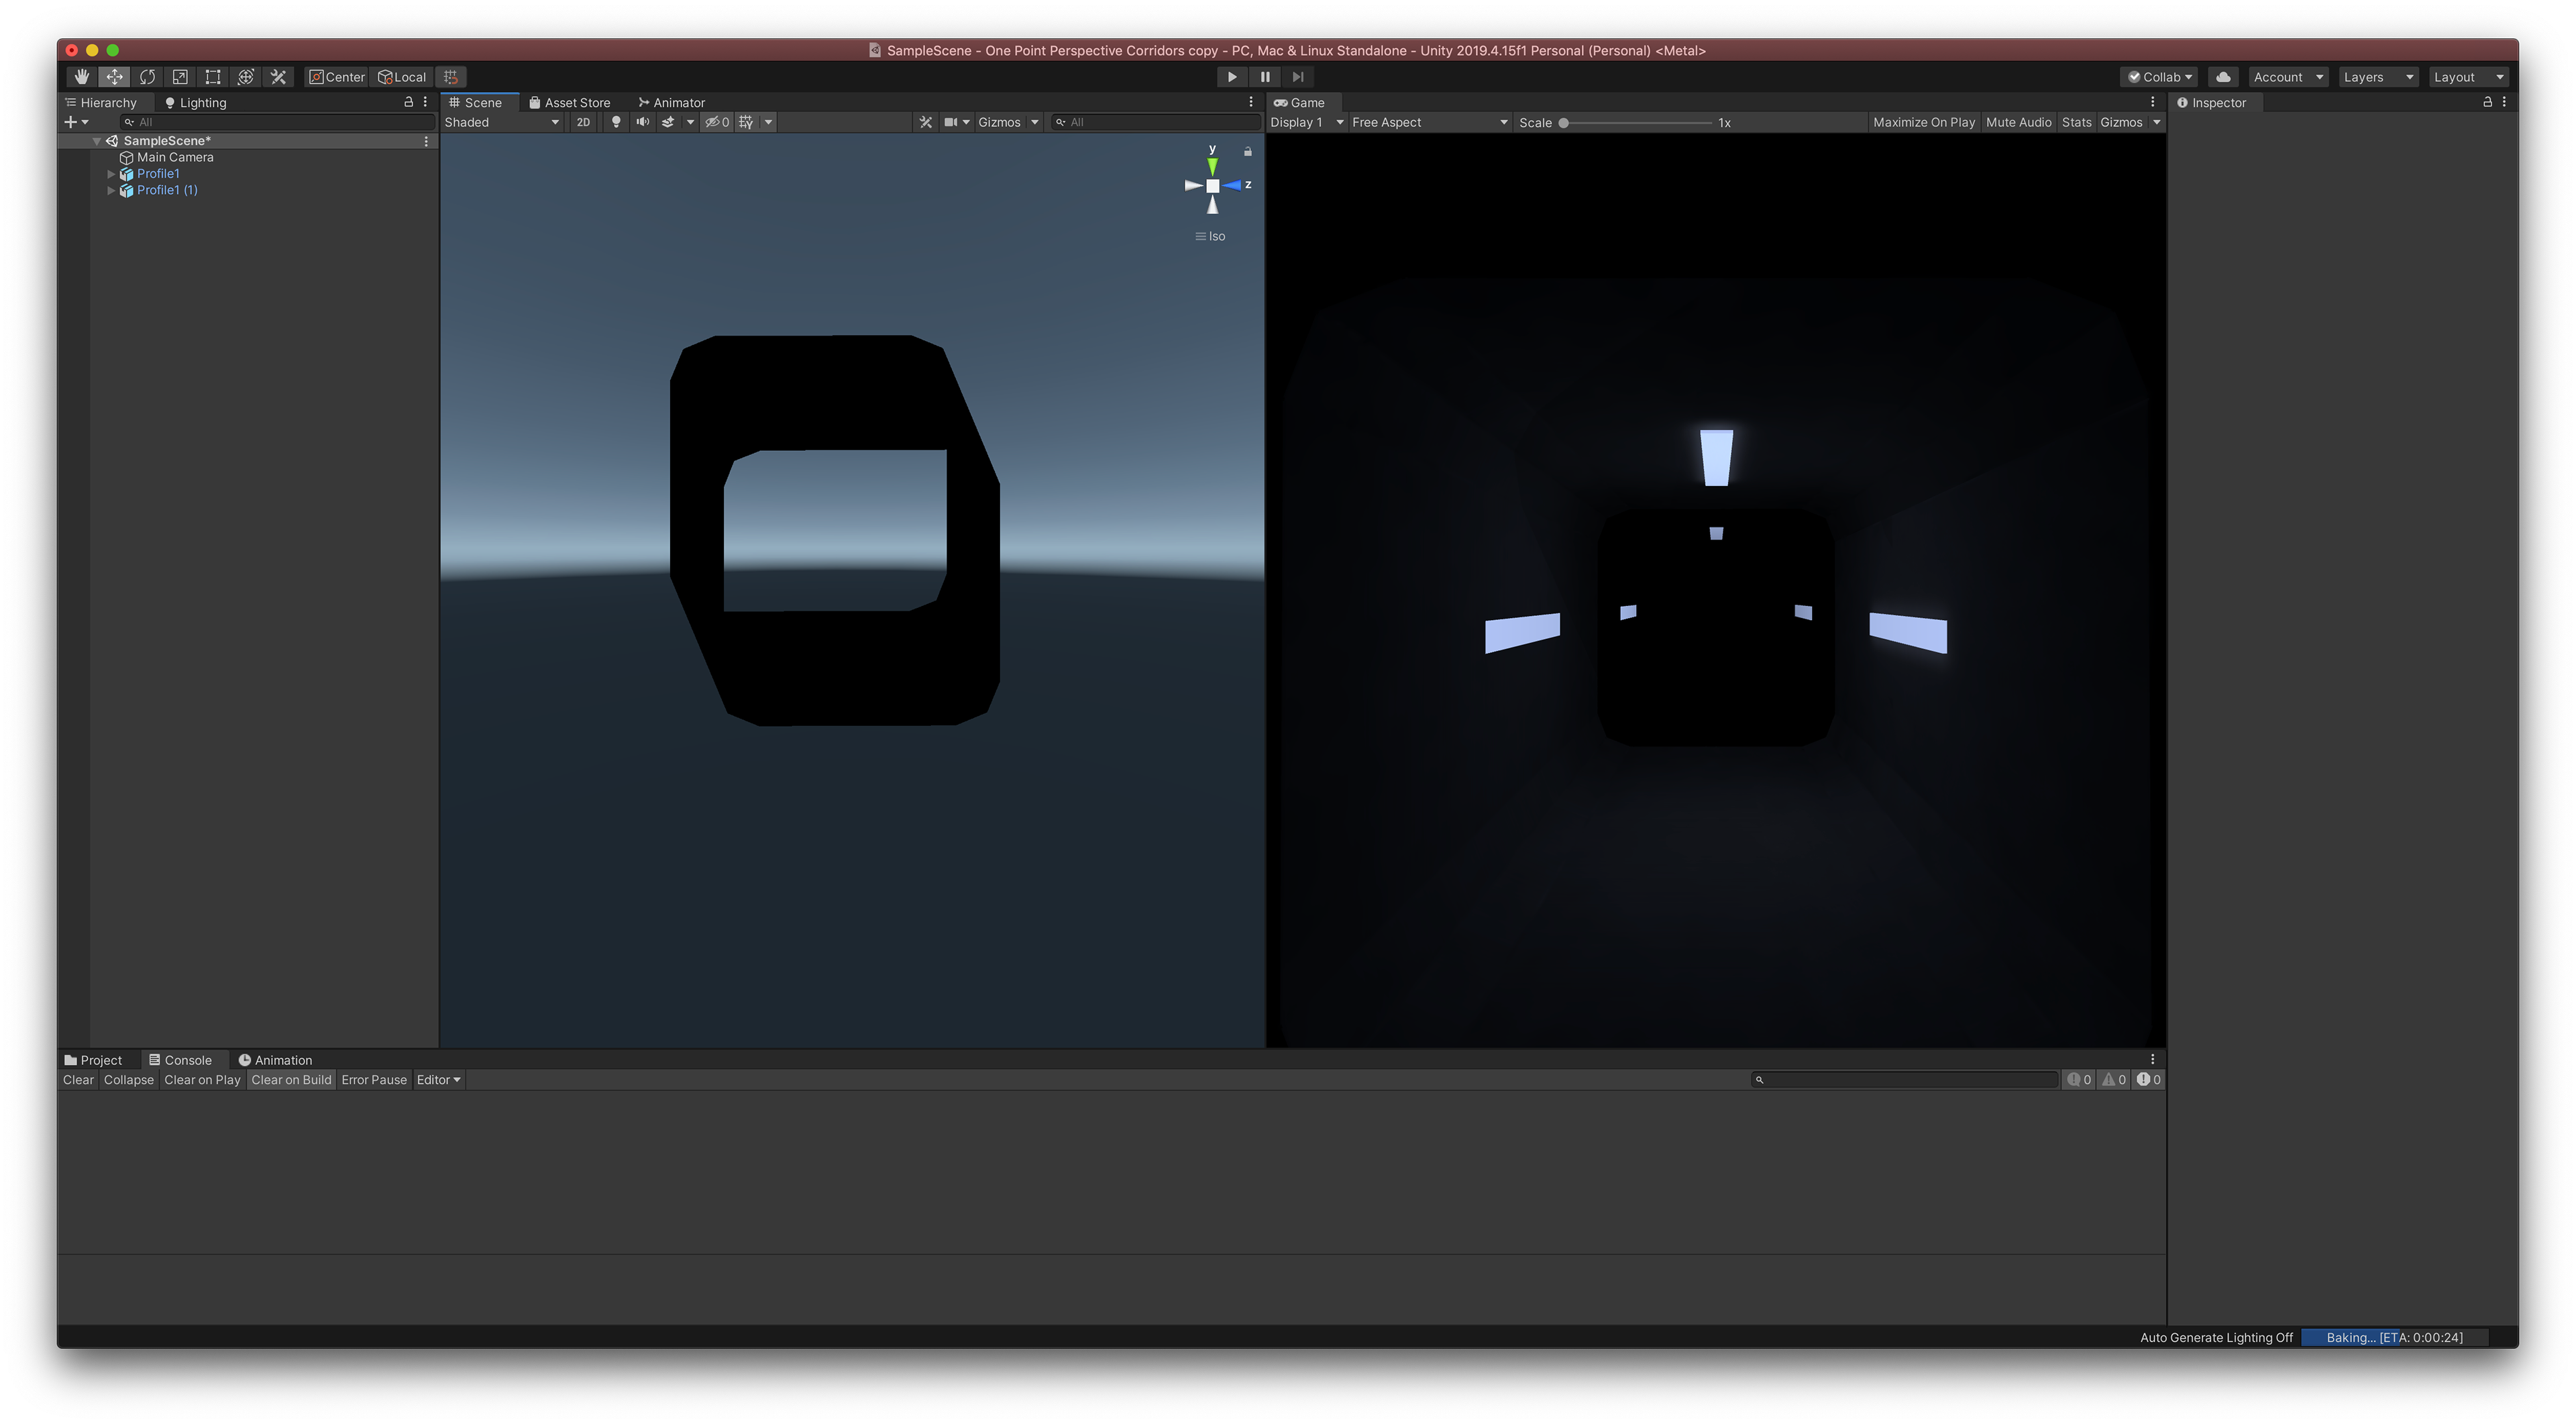Select the Rotate tool

[147, 77]
